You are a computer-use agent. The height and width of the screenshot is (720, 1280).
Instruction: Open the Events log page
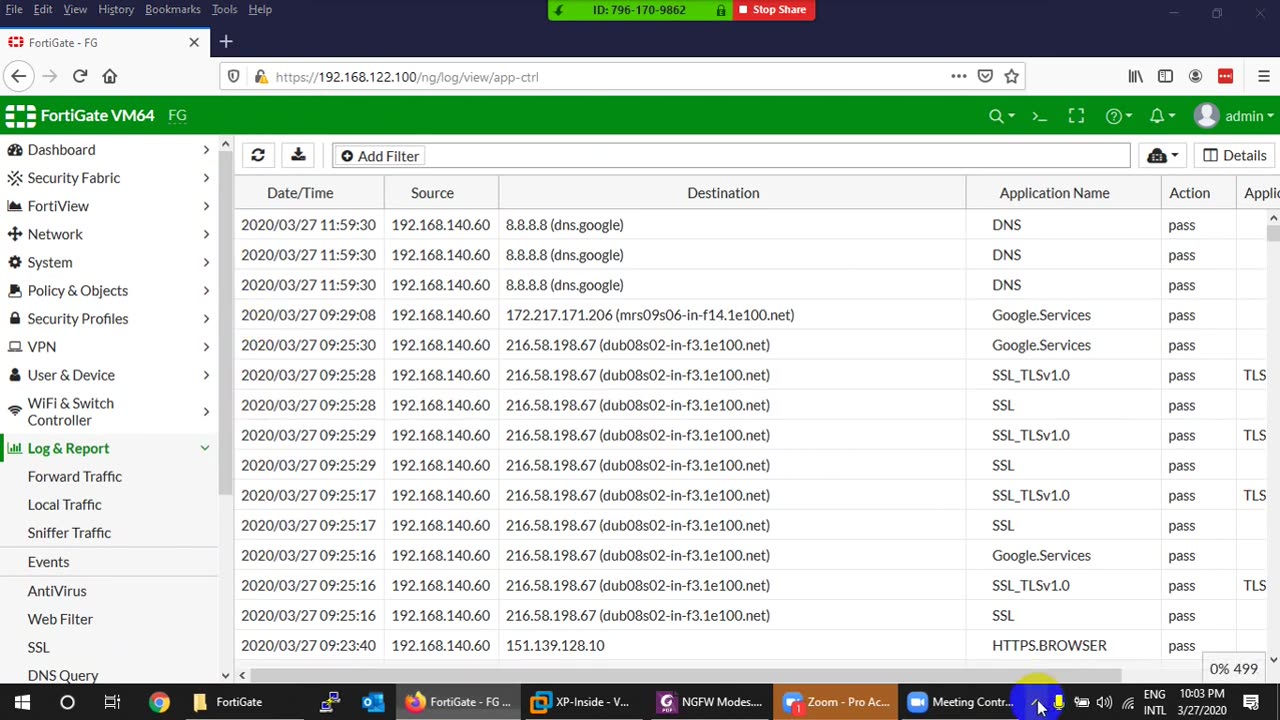pyautogui.click(x=48, y=562)
